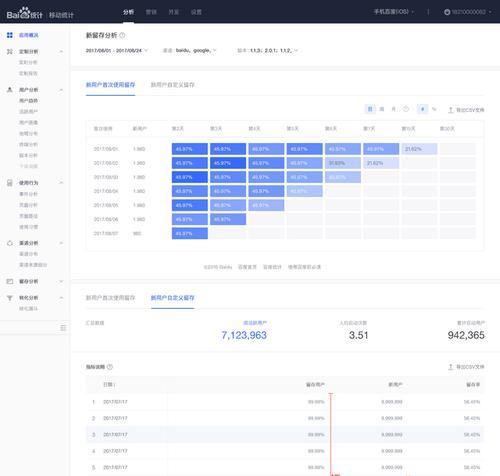Image resolution: width=500 pixels, height=476 pixels.
Task: Click the darkest blue retention cell in third row
Action: click(x=190, y=177)
